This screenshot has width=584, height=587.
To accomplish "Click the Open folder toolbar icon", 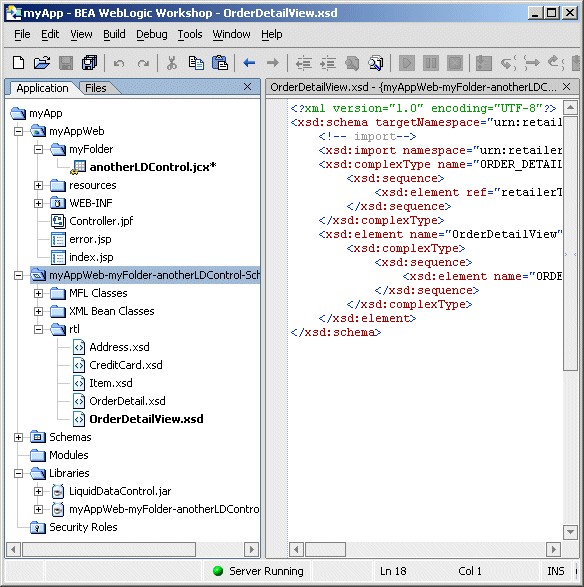I will point(42,63).
